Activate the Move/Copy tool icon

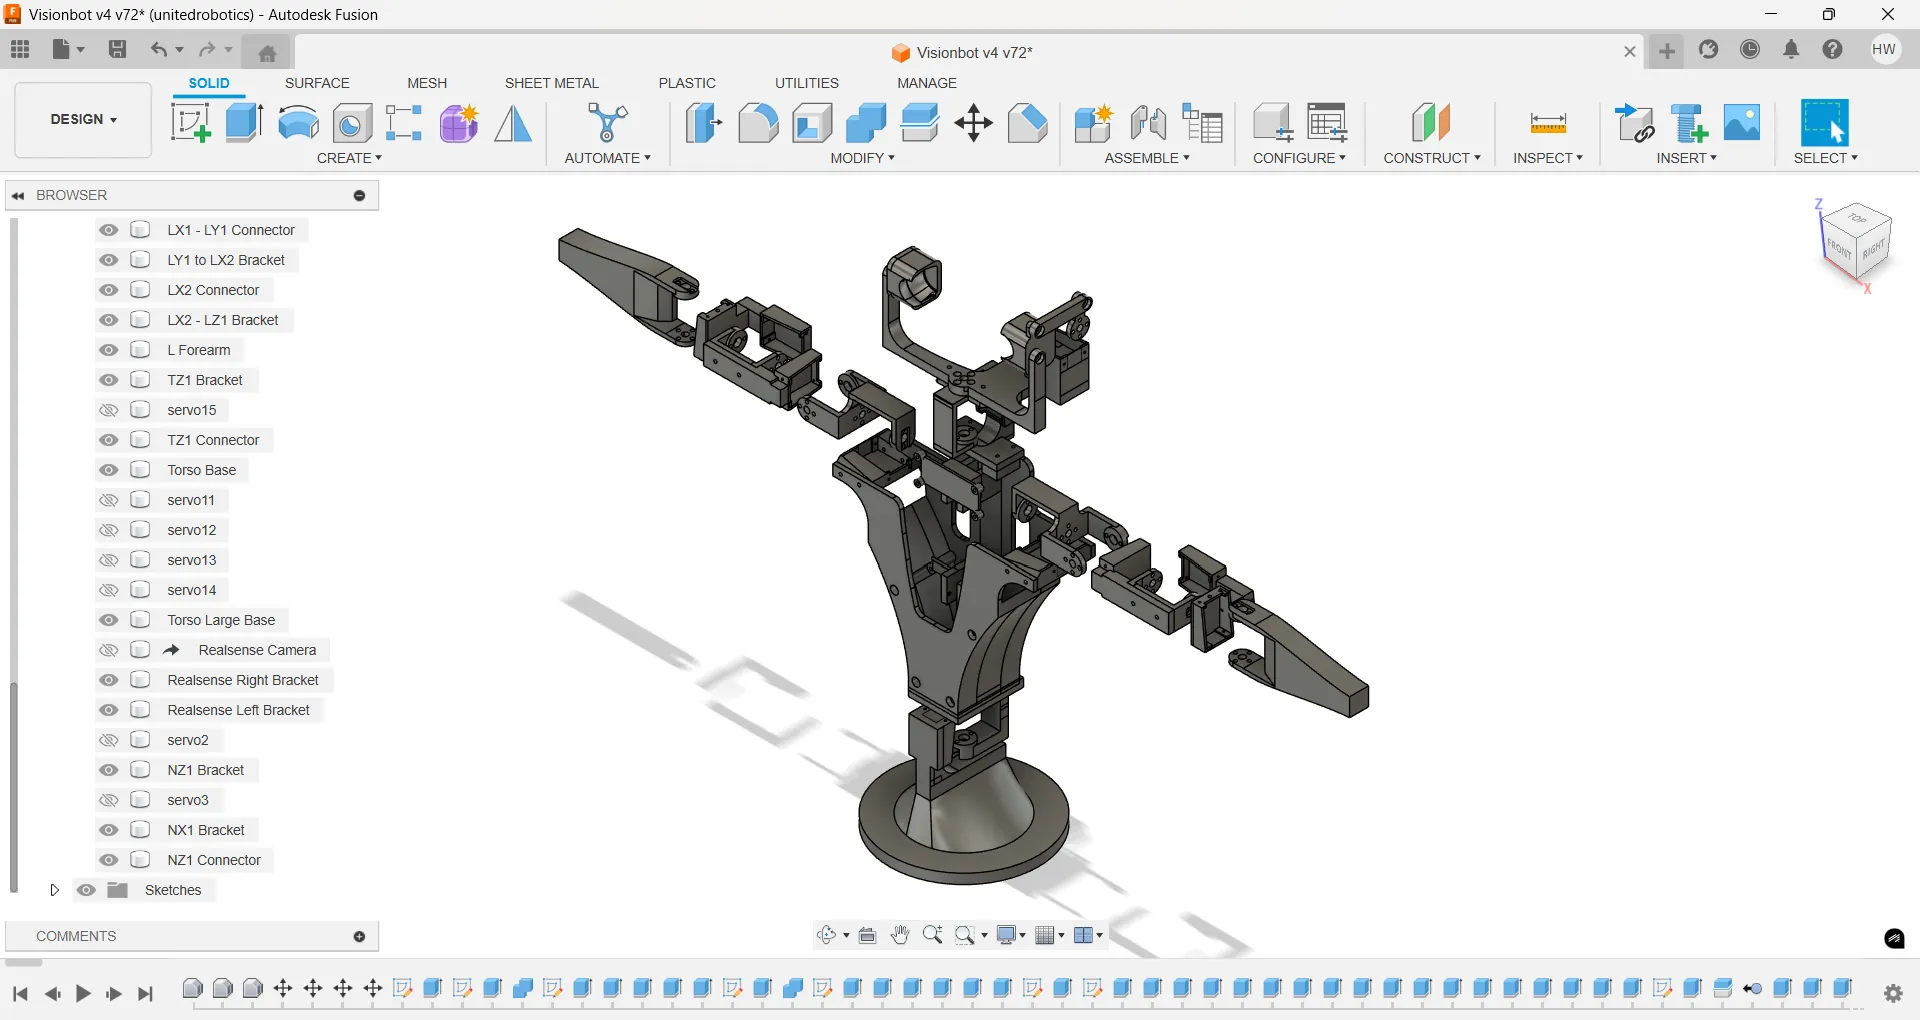973,123
